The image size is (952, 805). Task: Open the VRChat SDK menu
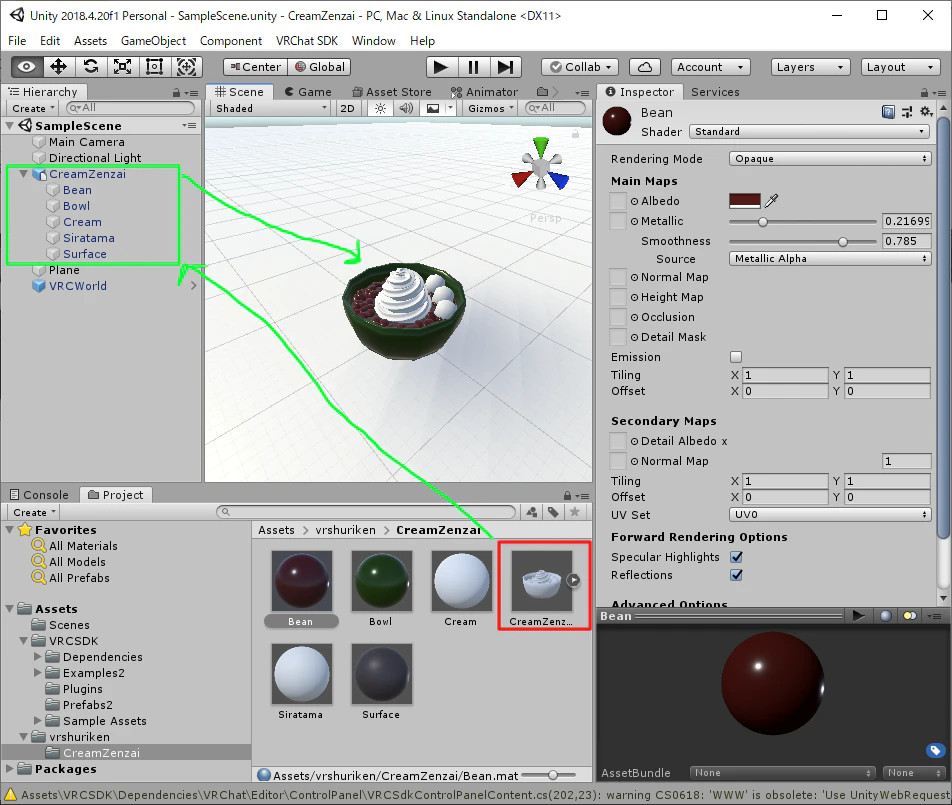pos(307,41)
